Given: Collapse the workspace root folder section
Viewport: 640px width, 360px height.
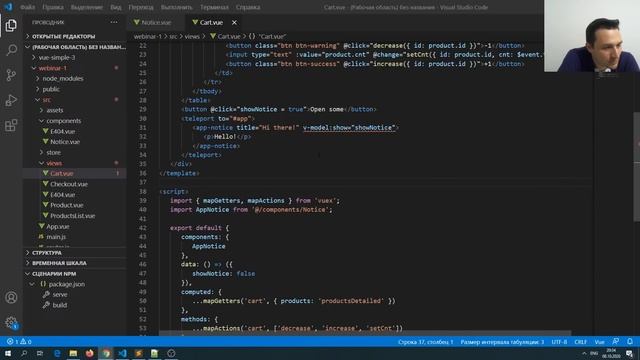Looking at the screenshot, I should pyautogui.click(x=75, y=47).
